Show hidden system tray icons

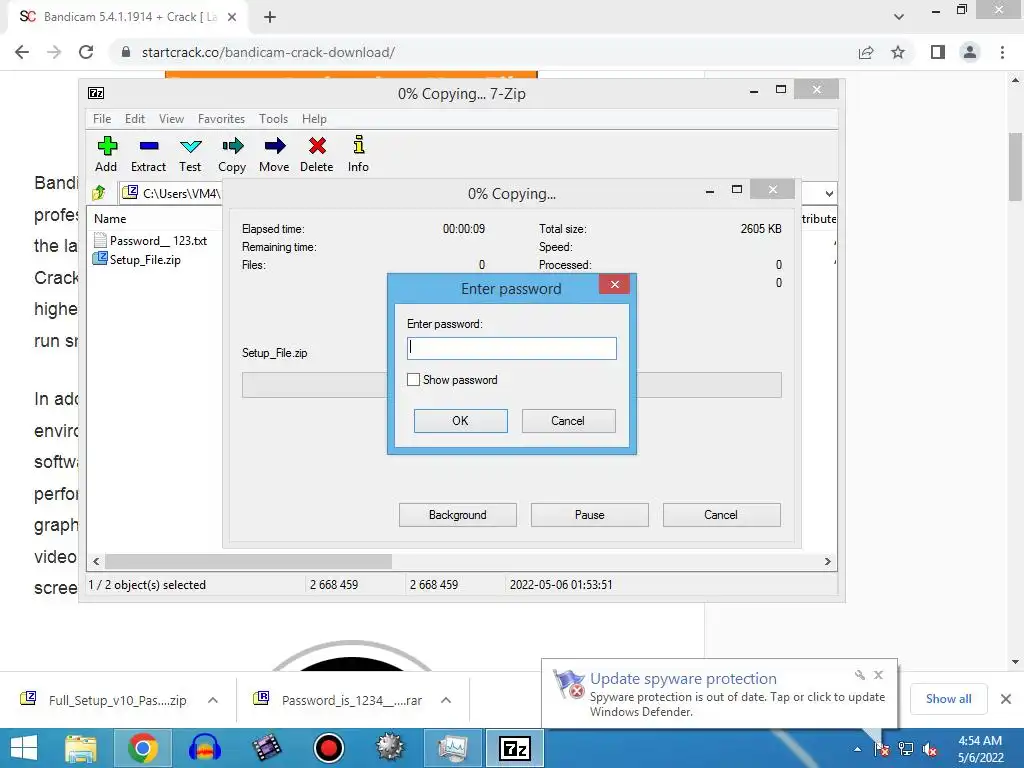pos(857,750)
